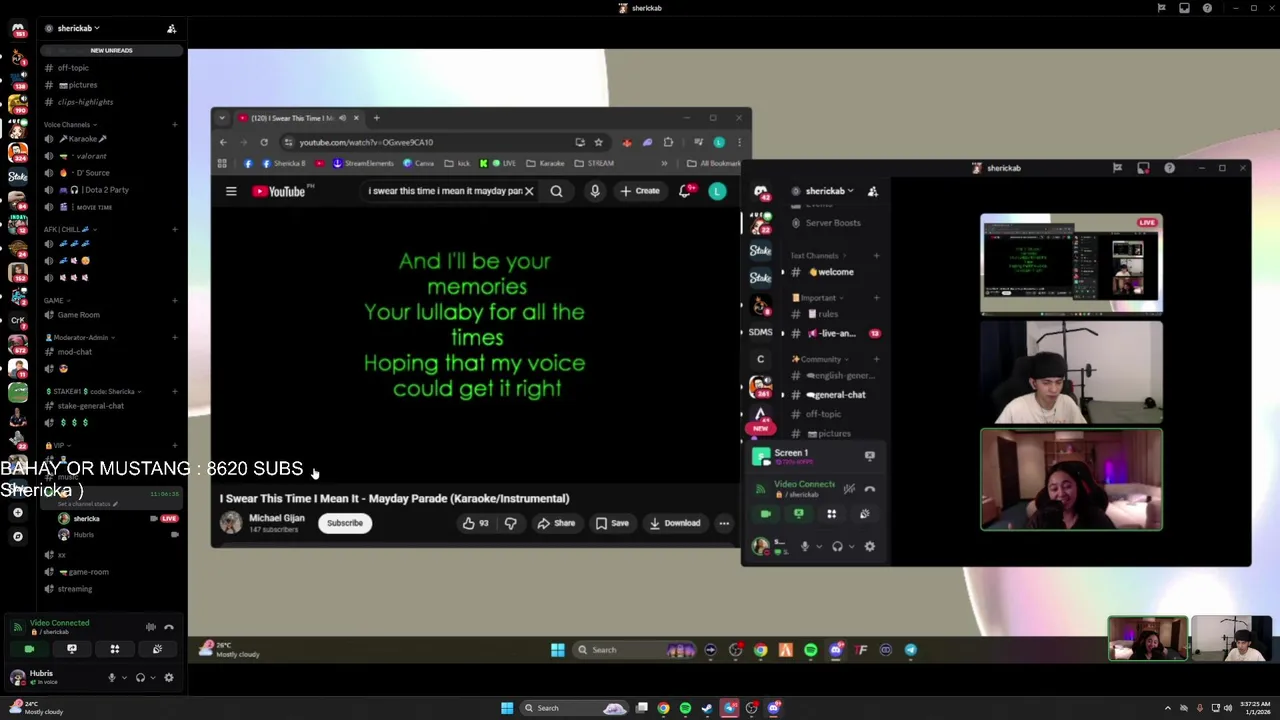This screenshot has height=720, width=1280.
Task: Open noise suppression in left Discord panel
Action: click(151, 627)
